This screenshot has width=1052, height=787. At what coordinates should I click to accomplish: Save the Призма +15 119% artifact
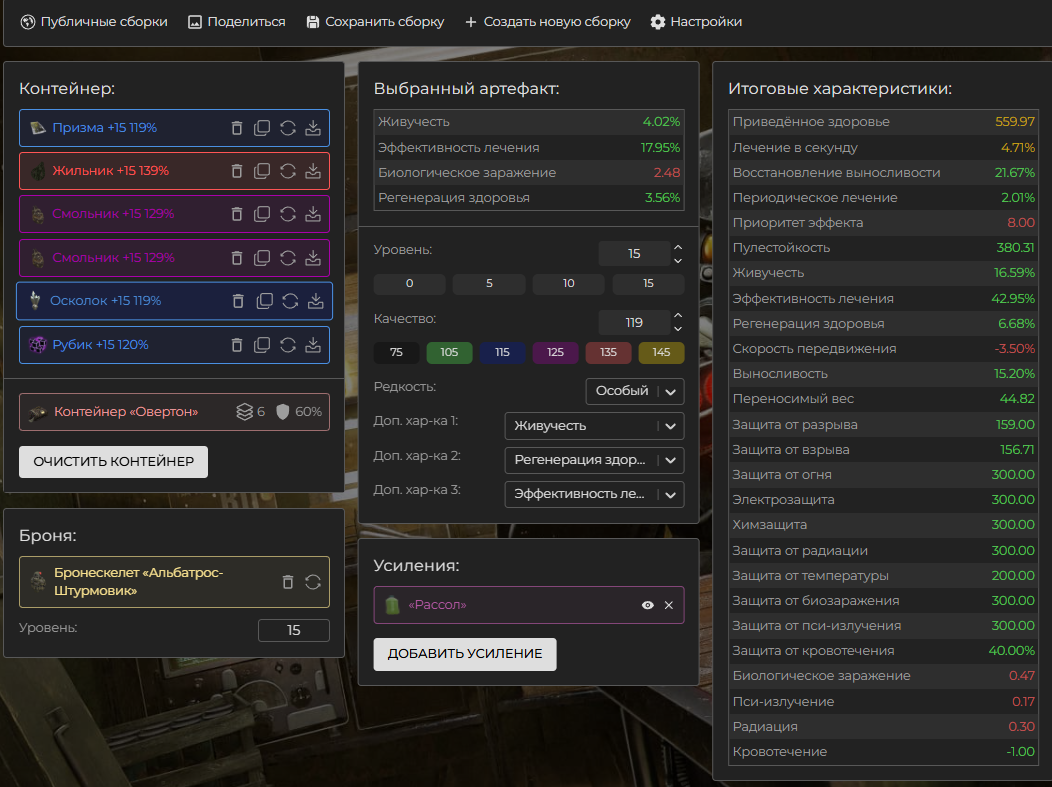313,128
